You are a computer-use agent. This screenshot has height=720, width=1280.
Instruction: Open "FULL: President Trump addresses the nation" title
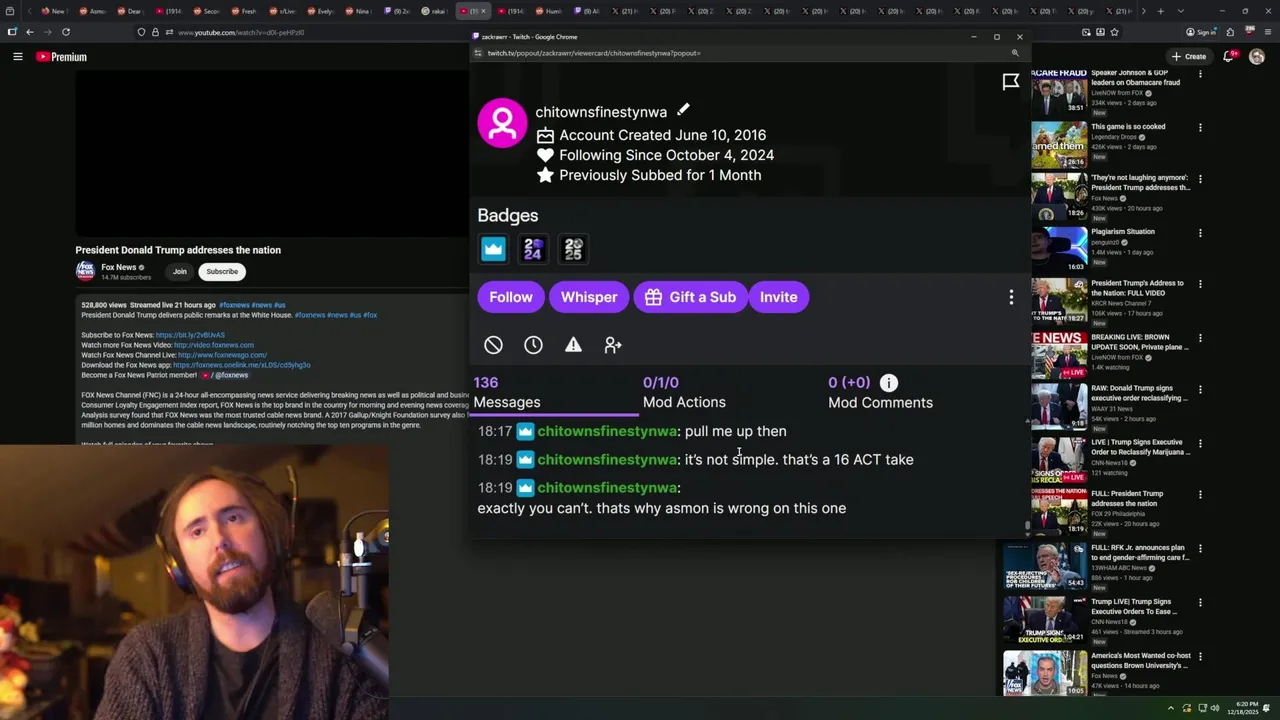point(1127,498)
